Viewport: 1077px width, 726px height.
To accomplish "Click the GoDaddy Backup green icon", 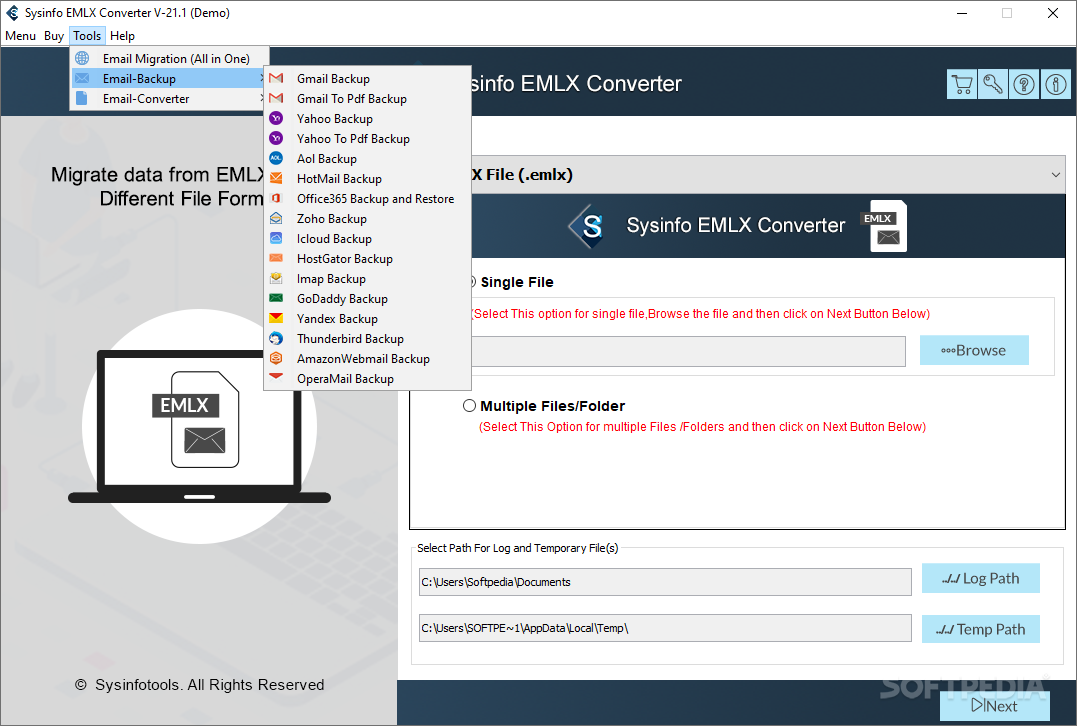I will click(x=276, y=298).
